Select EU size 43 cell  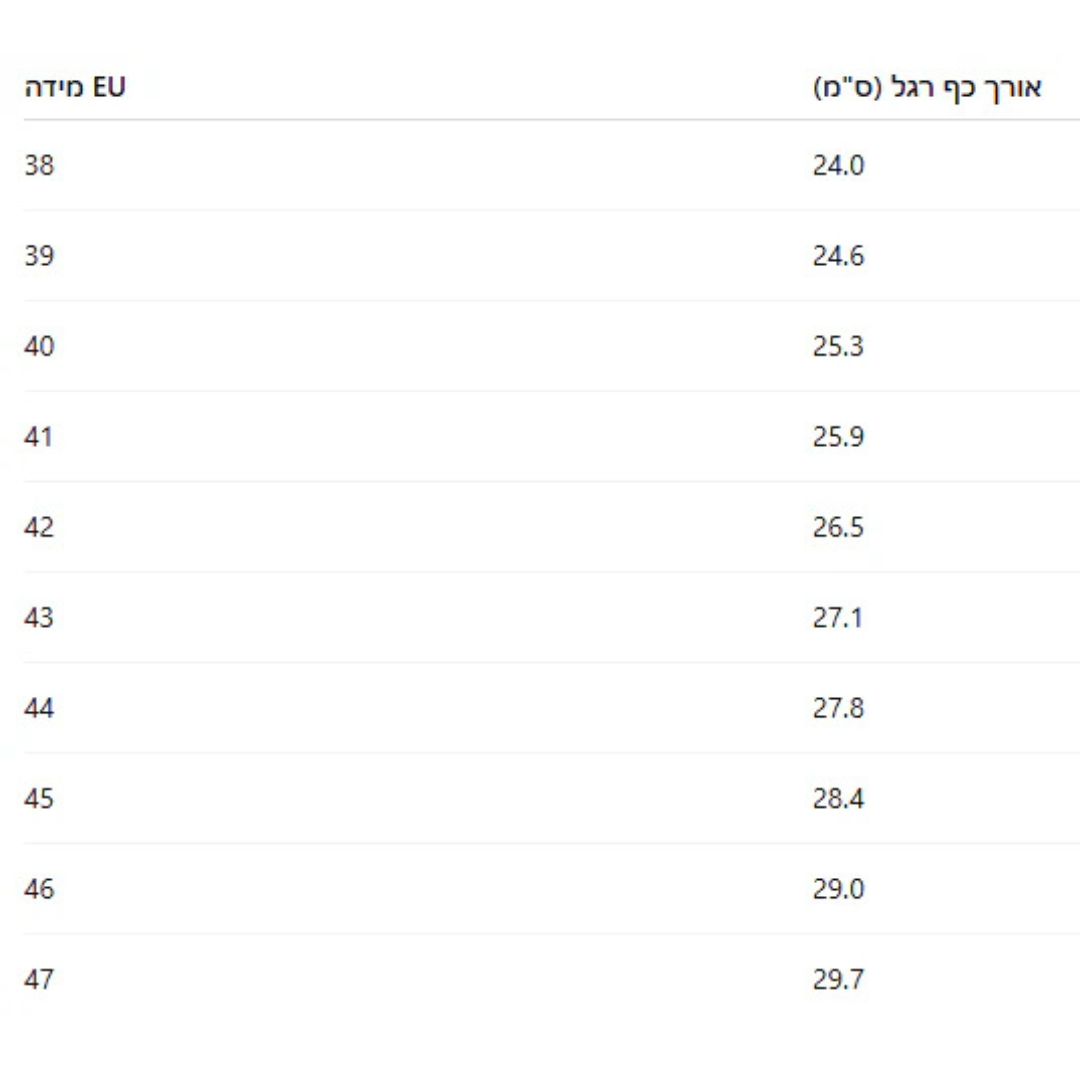(39, 618)
